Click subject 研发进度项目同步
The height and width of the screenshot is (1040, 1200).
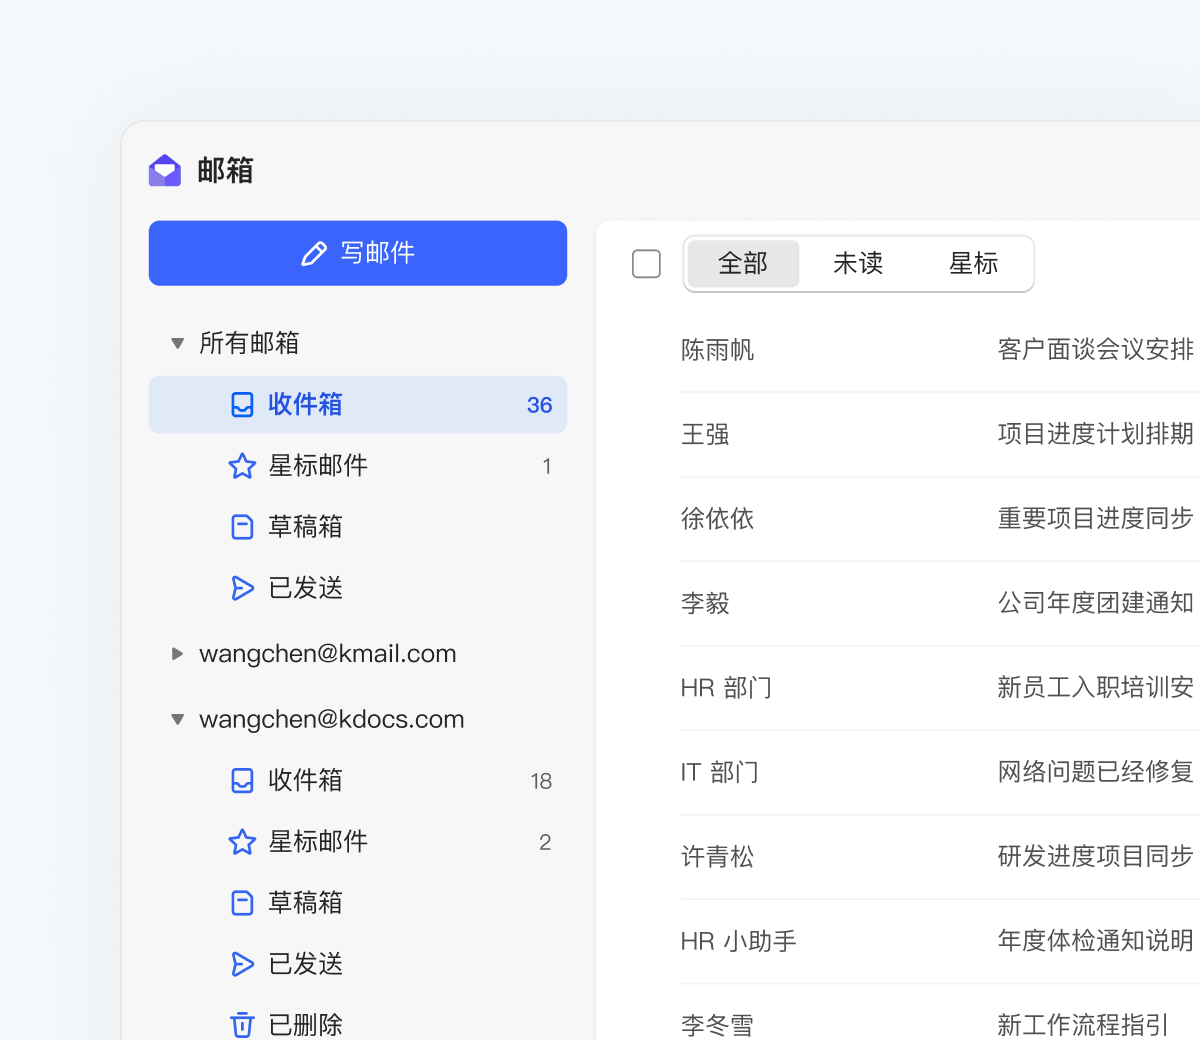[x=1096, y=856]
